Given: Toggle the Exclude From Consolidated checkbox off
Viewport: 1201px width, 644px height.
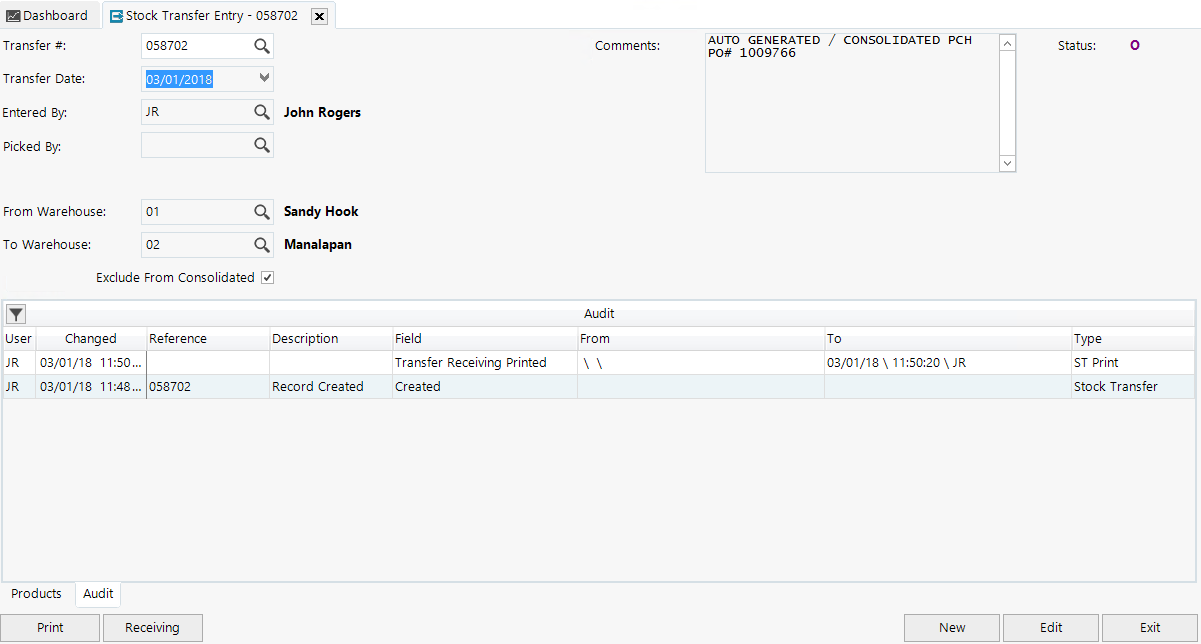Looking at the screenshot, I should pos(266,277).
